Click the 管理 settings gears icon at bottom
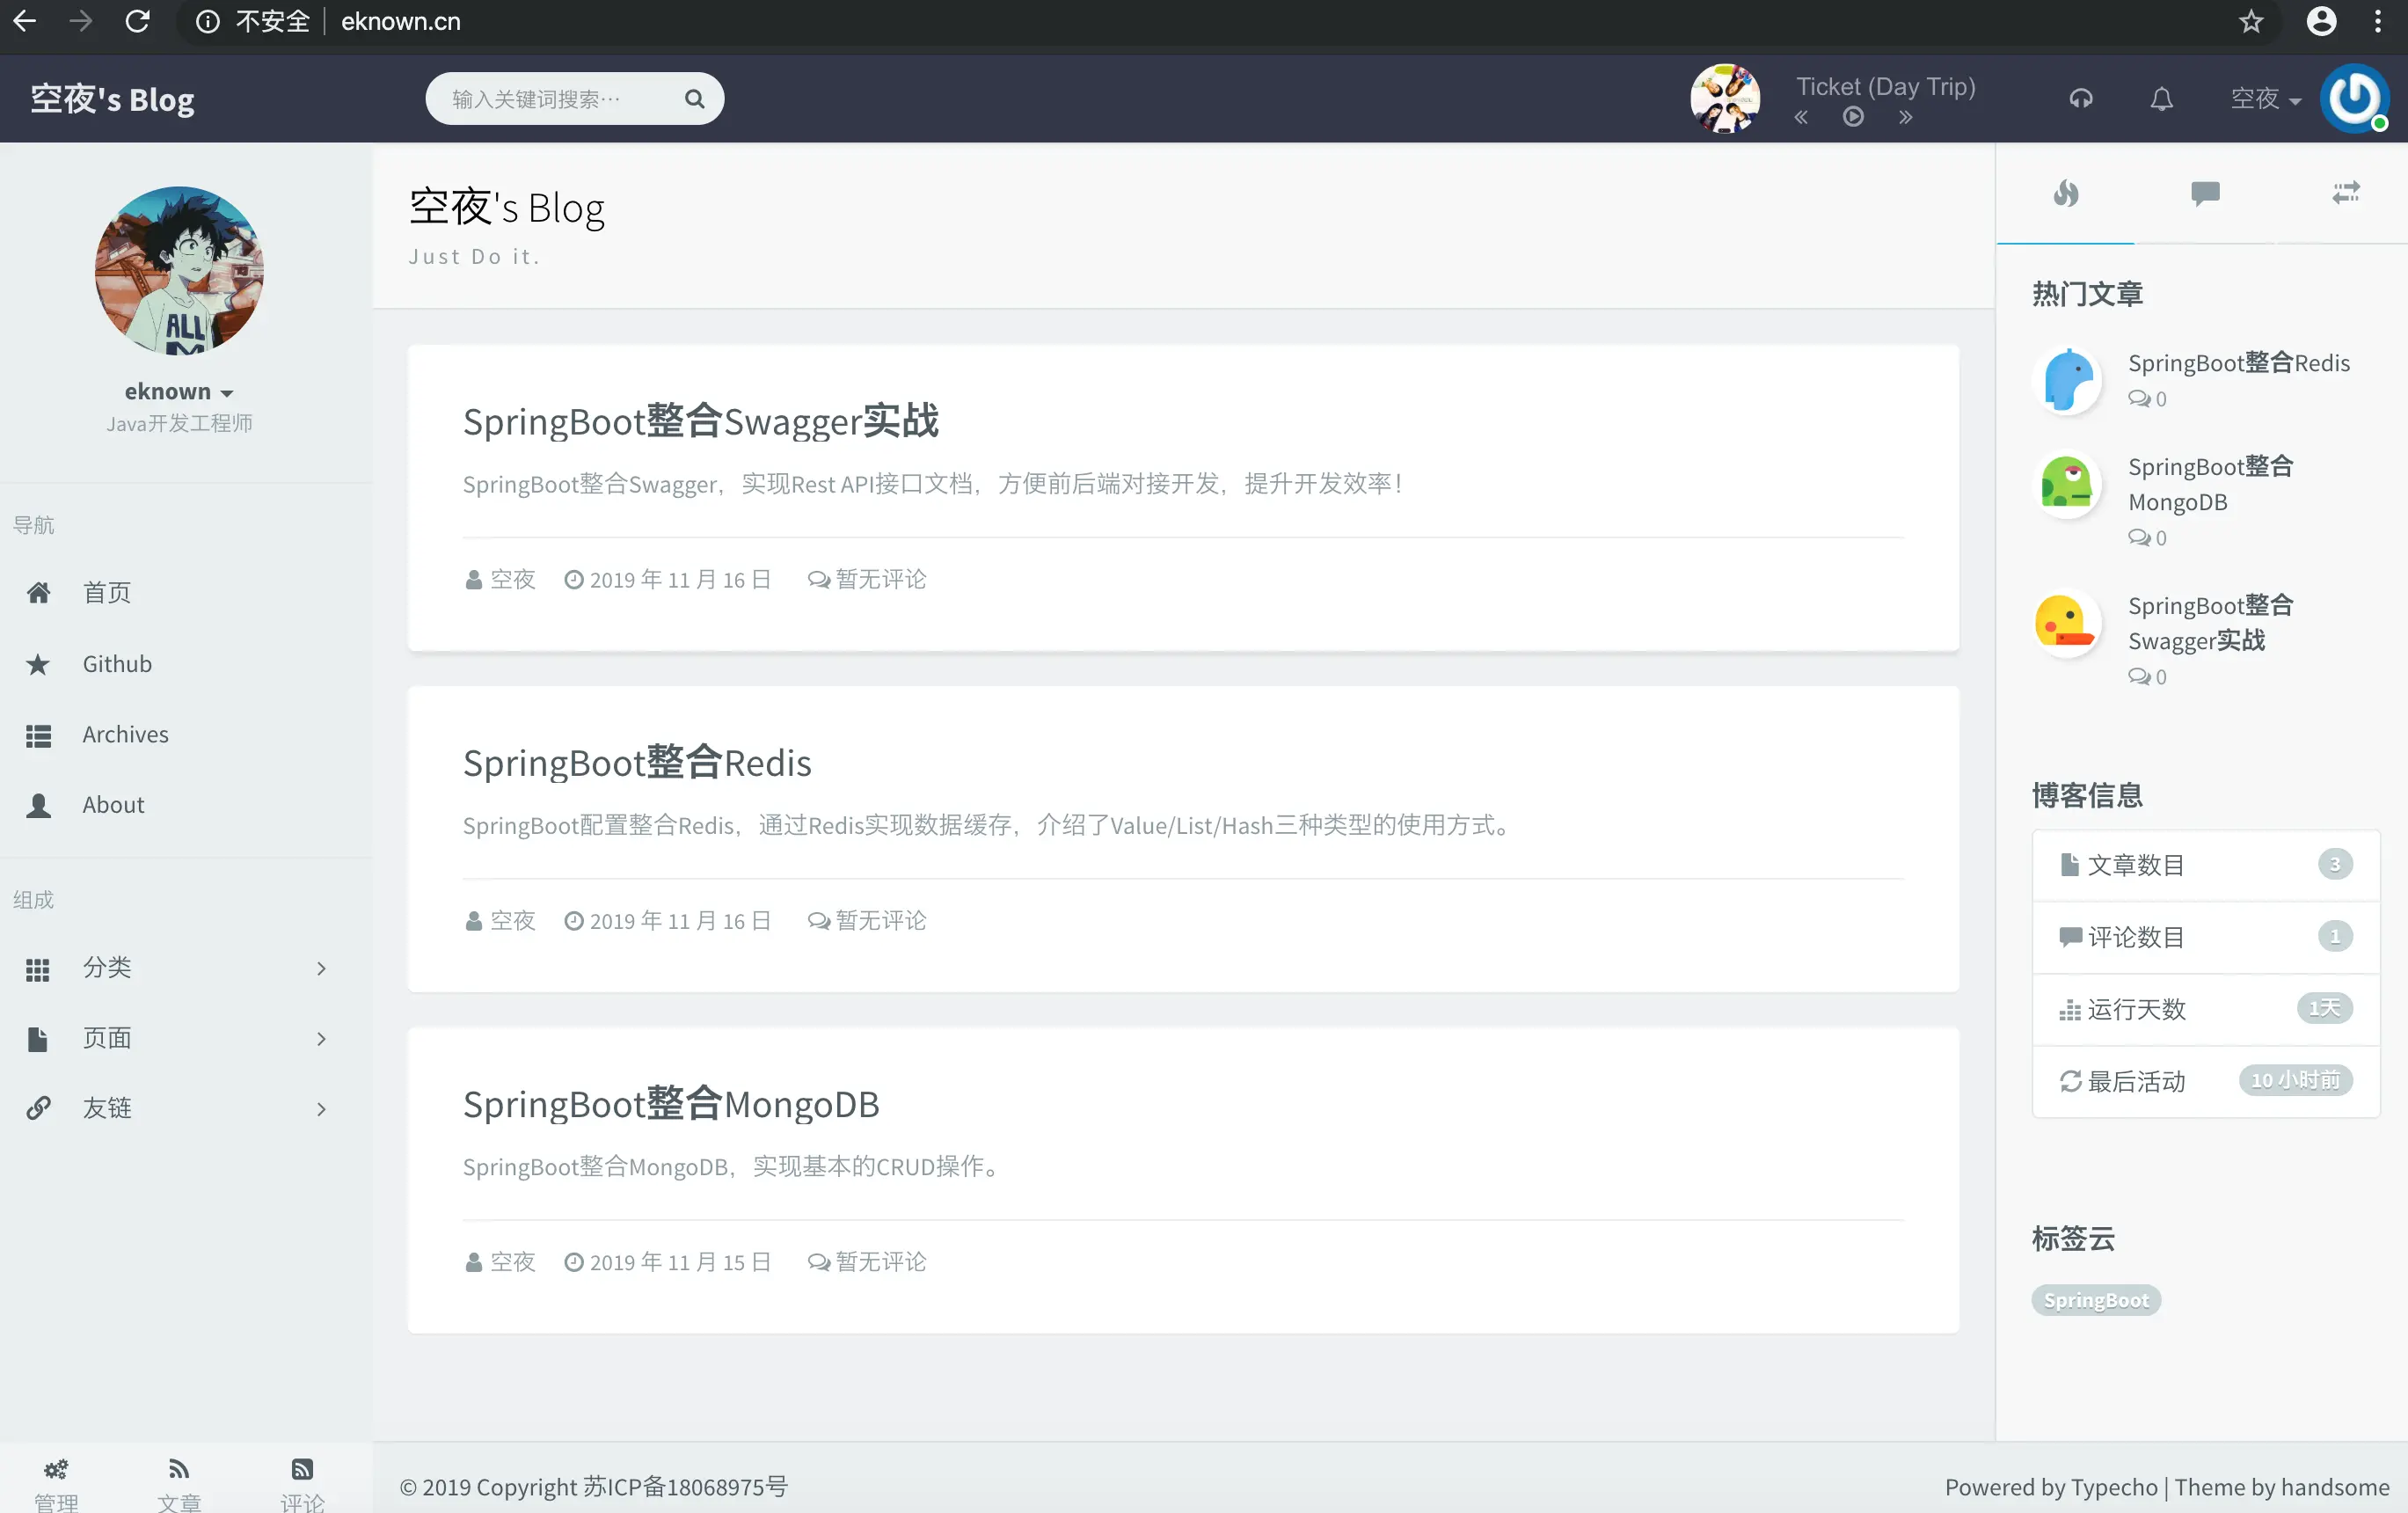The width and height of the screenshot is (2408, 1513). tap(55, 1470)
